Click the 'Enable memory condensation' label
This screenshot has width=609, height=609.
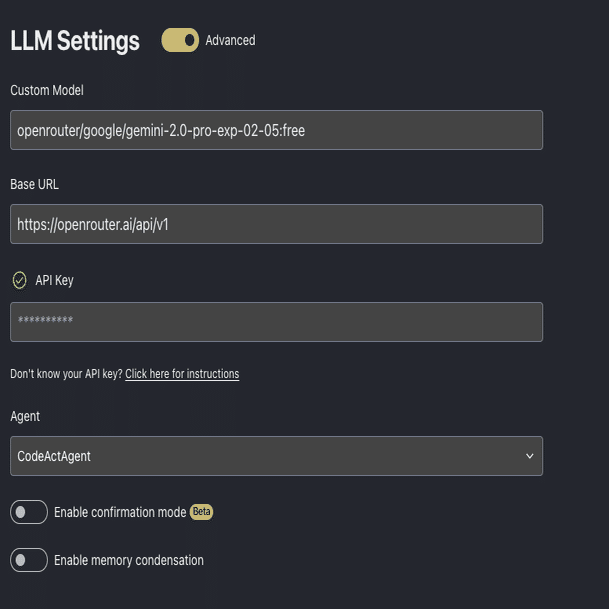(129, 560)
